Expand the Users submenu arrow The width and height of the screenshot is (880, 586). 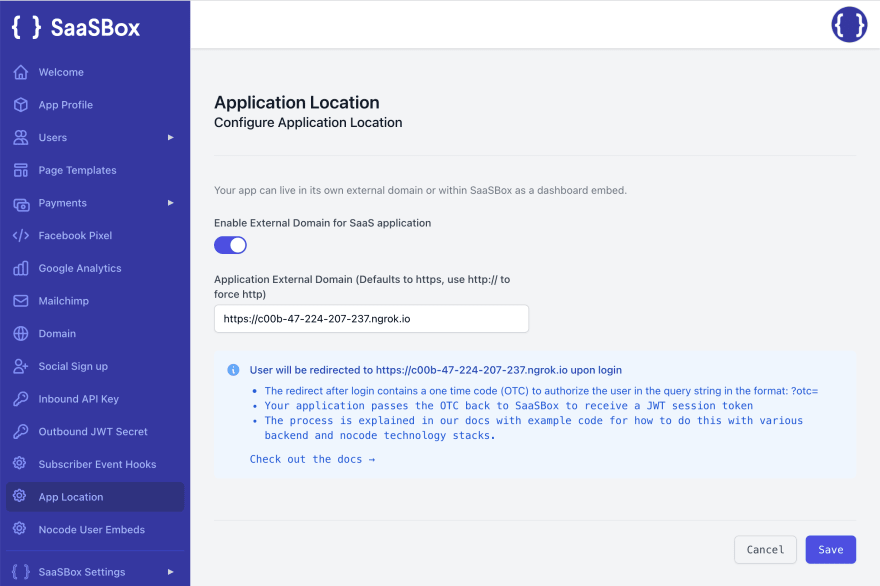pyautogui.click(x=171, y=138)
